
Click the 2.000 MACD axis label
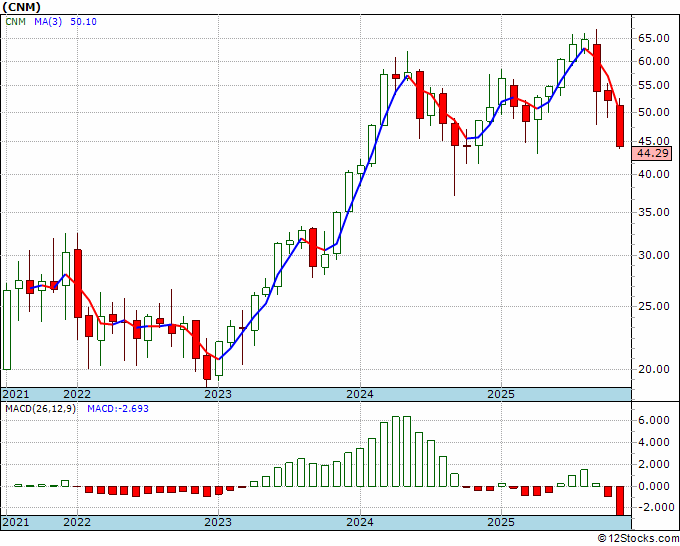[654, 464]
